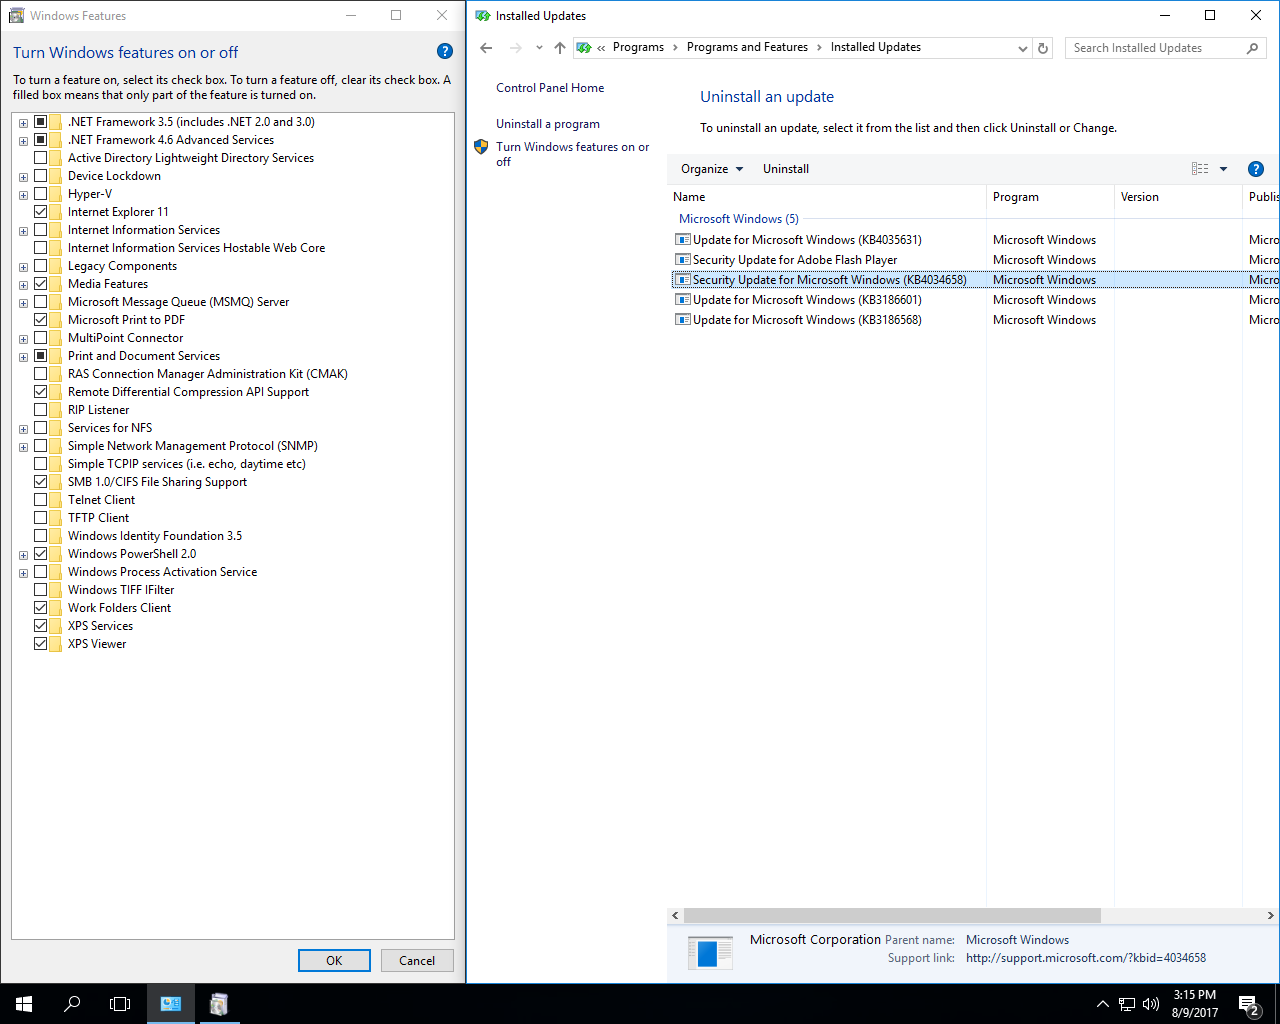
Task: Enable Telnet Client checkbox
Action: (x=41, y=500)
